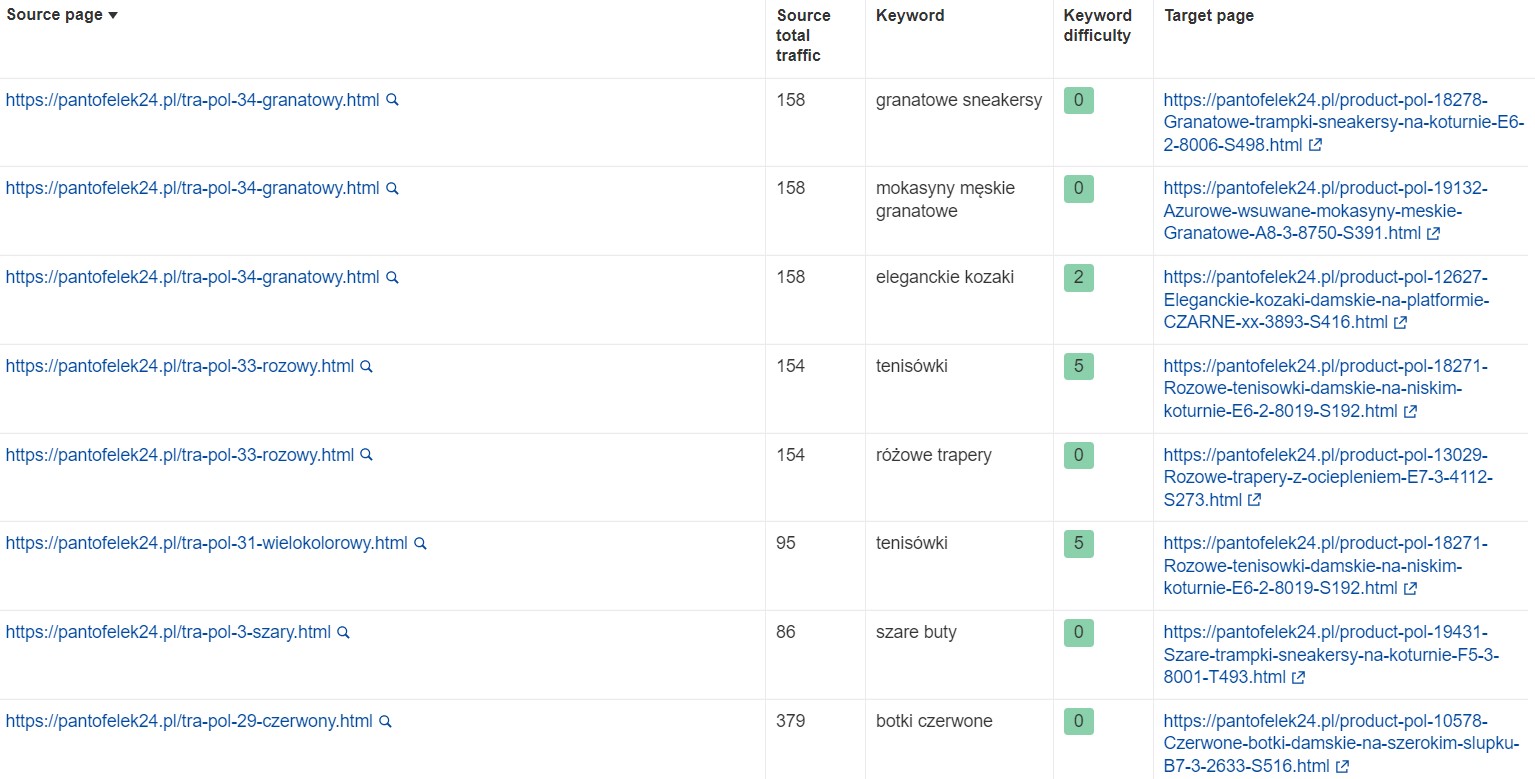1535x779 pixels.
Task: Open the Rozowe-trapery-z-ociepleniem target link
Action: click(1328, 477)
